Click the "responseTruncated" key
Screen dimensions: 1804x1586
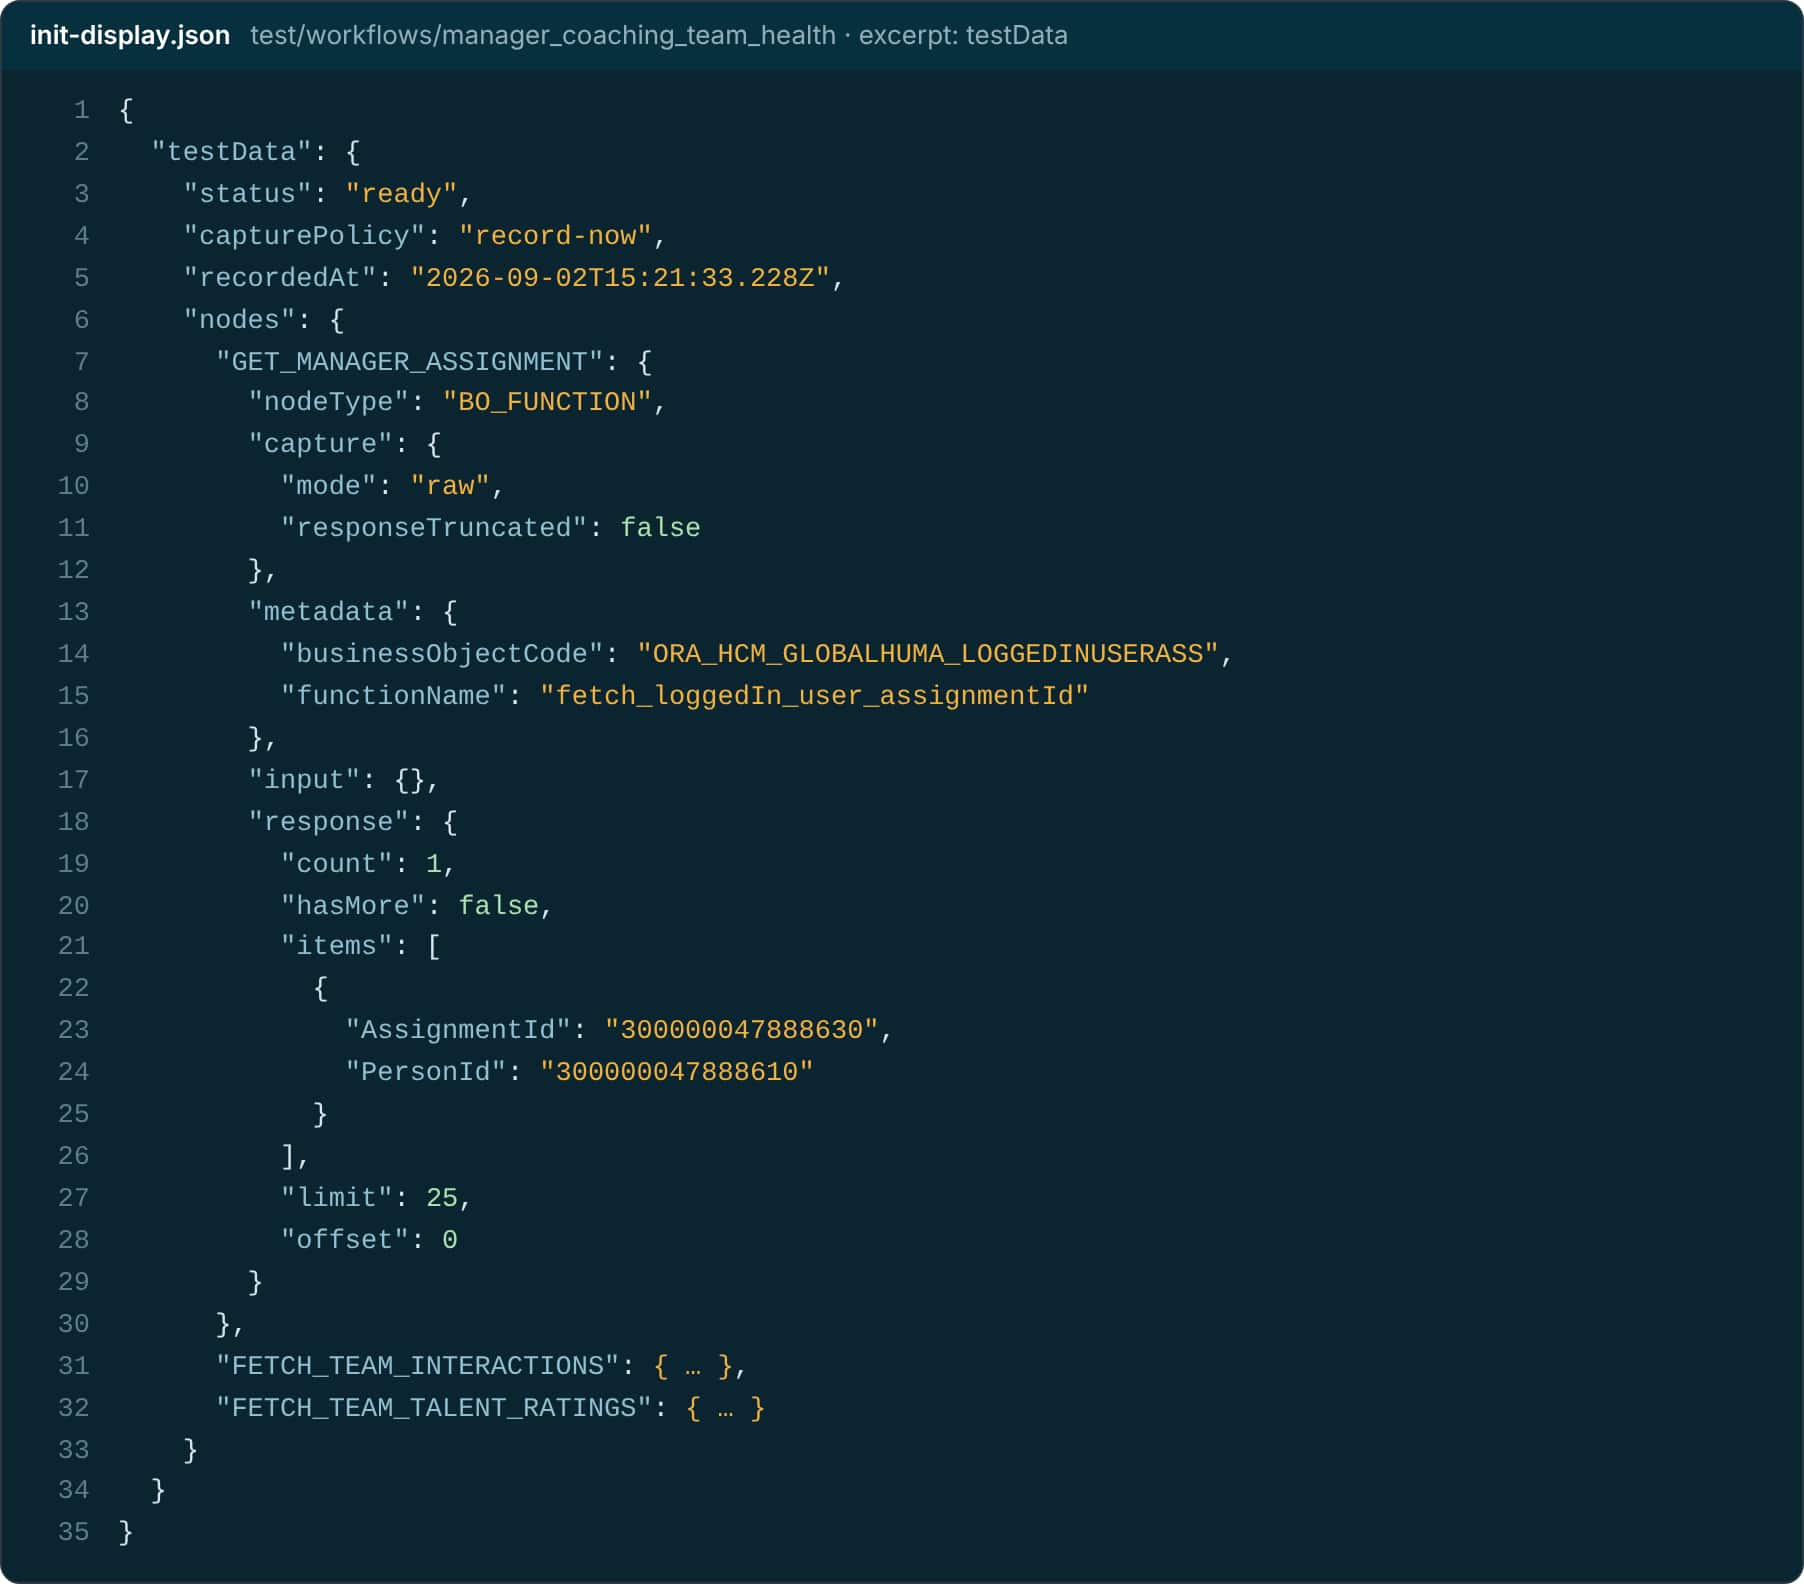pos(434,528)
